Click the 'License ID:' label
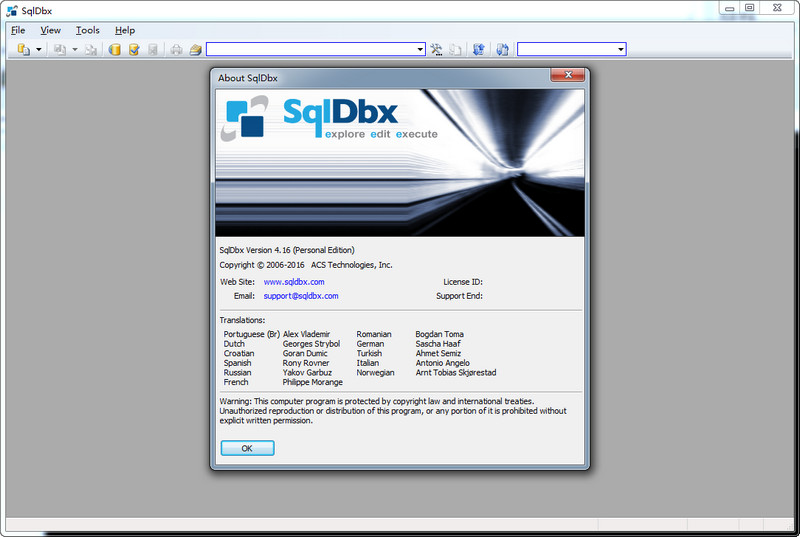Image resolution: width=800 pixels, height=537 pixels. pos(463,282)
